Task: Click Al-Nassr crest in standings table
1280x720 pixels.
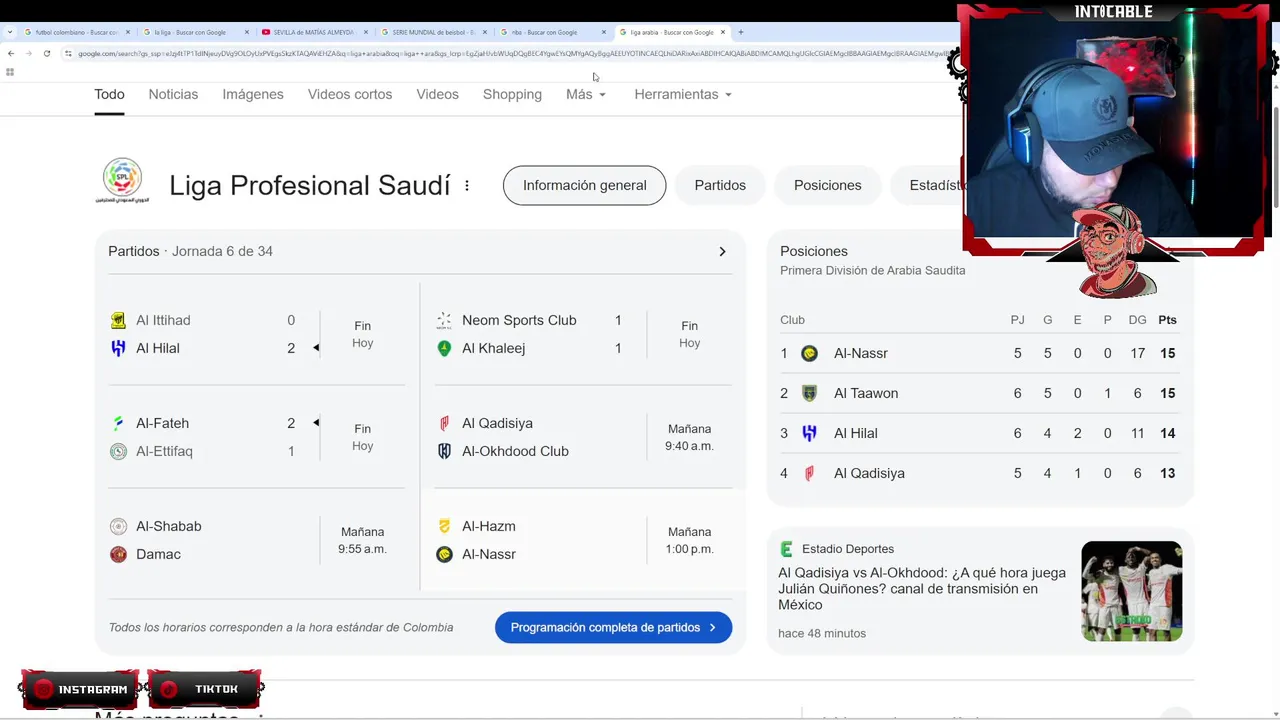Action: coord(810,353)
